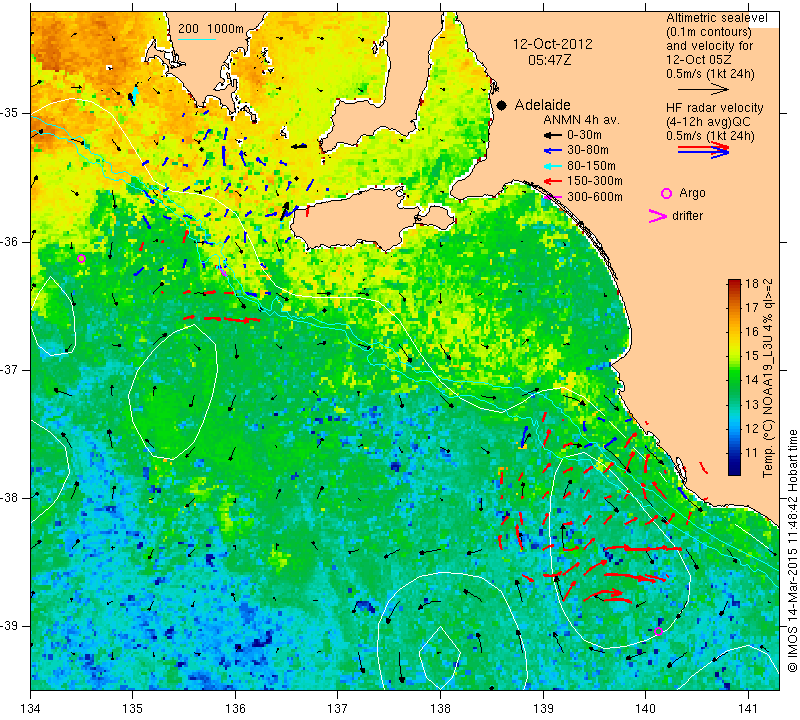800x720 pixels.
Task: Click the latitude axis label -36
Action: pos(10,241)
